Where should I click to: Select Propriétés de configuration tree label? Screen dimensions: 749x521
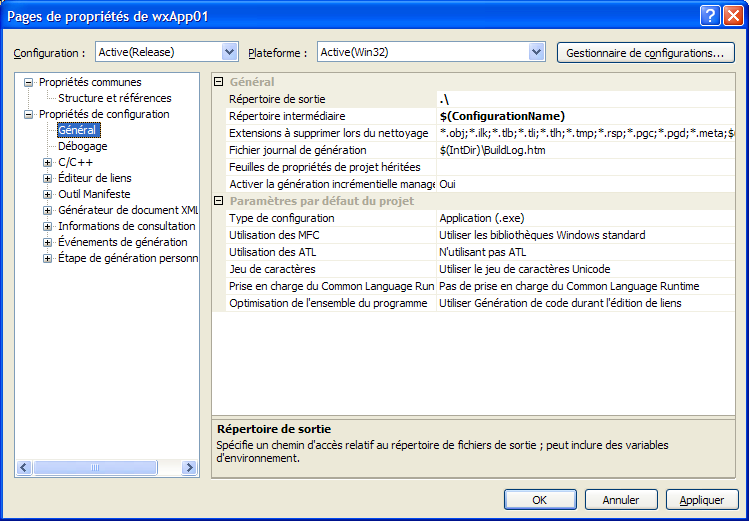click(104, 114)
